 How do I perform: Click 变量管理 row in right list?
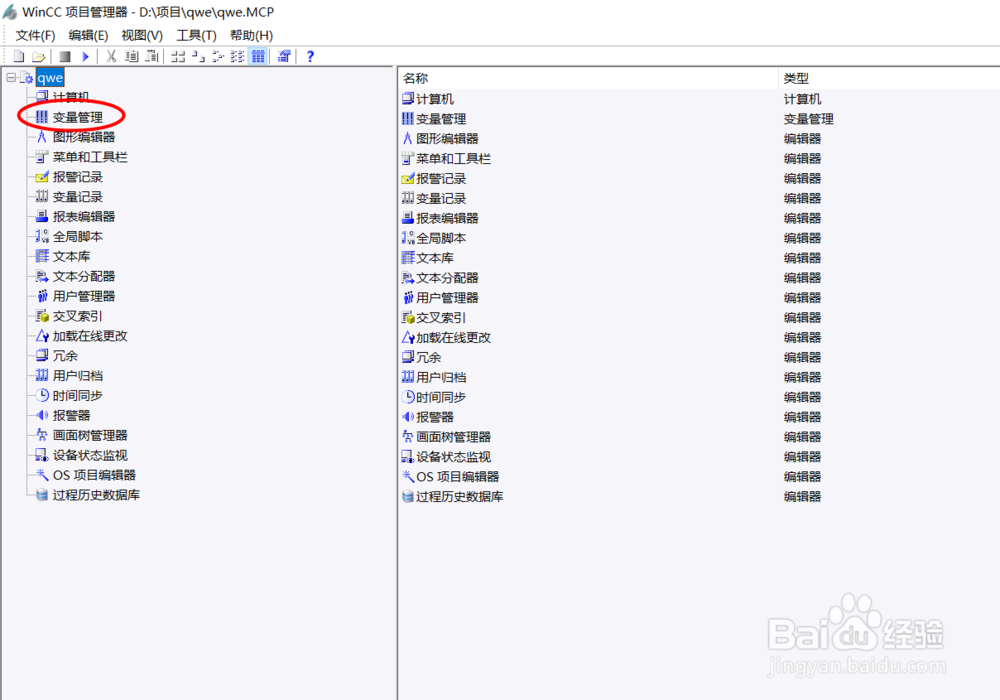click(700, 119)
